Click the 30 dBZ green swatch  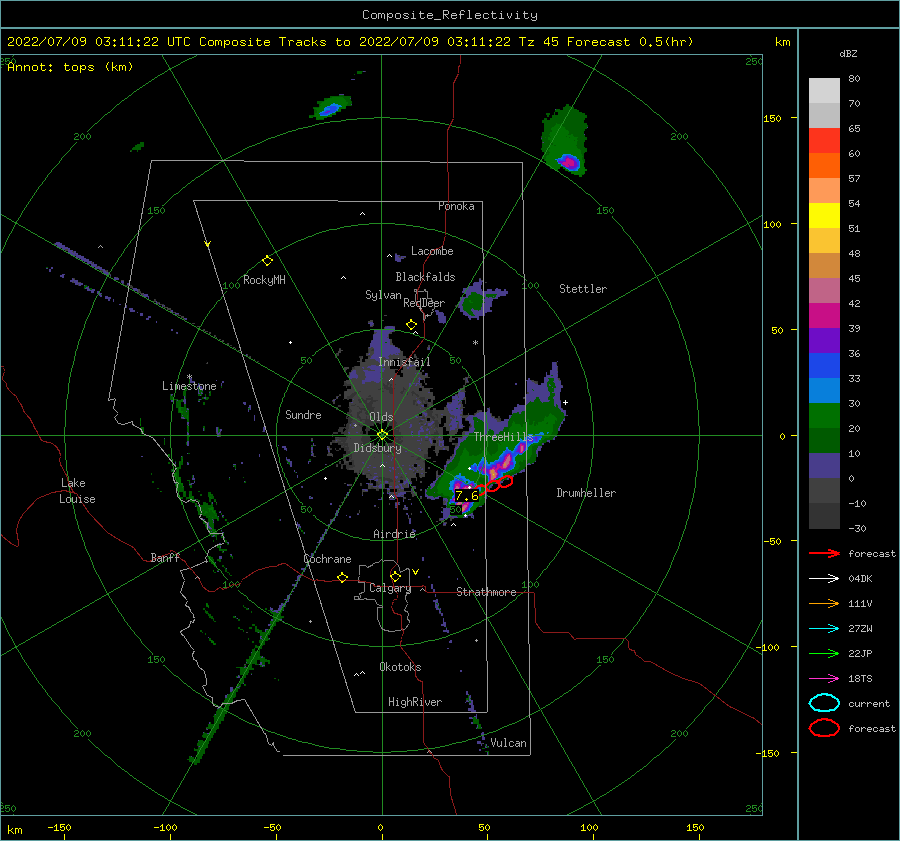824,415
